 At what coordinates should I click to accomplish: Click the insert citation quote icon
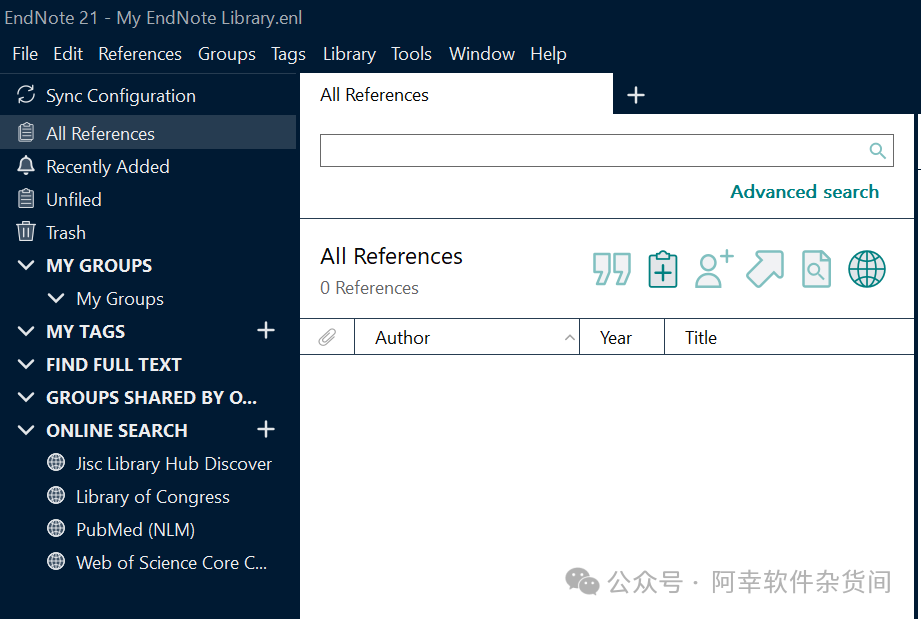pos(612,270)
